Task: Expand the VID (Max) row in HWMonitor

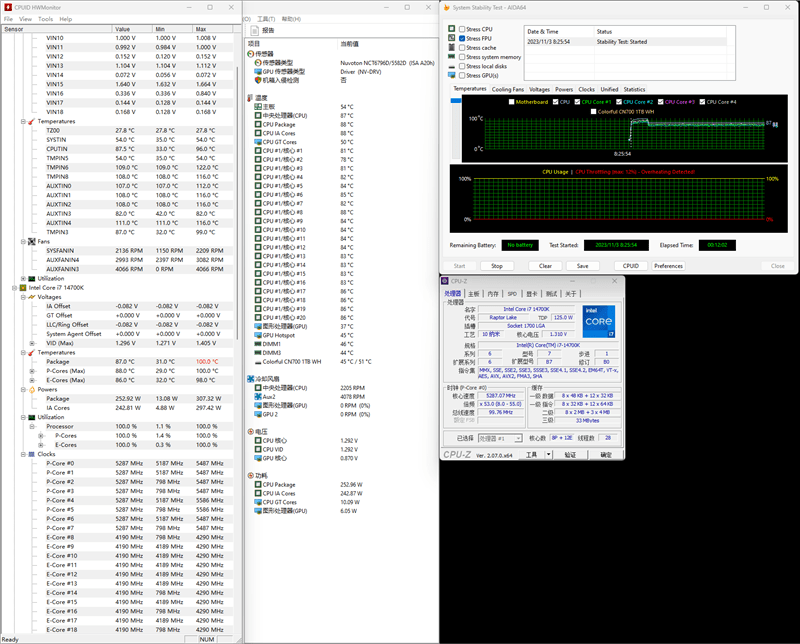Action: pyautogui.click(x=32, y=343)
